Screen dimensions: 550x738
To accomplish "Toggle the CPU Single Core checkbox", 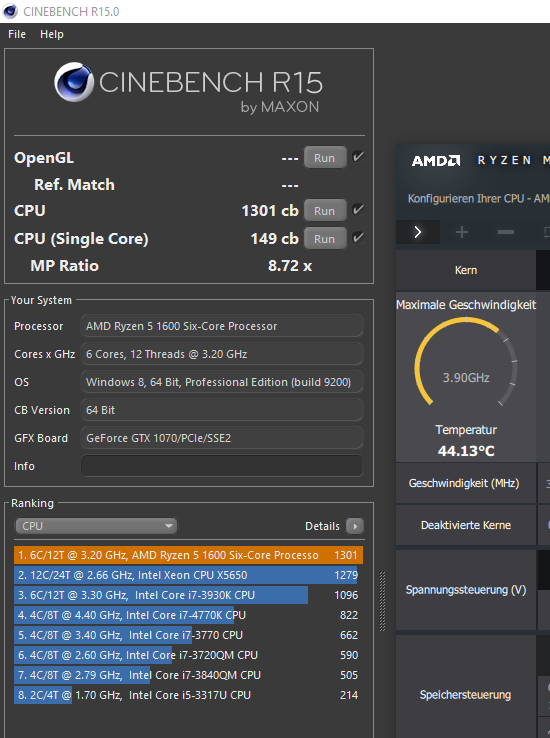I will coord(358,237).
